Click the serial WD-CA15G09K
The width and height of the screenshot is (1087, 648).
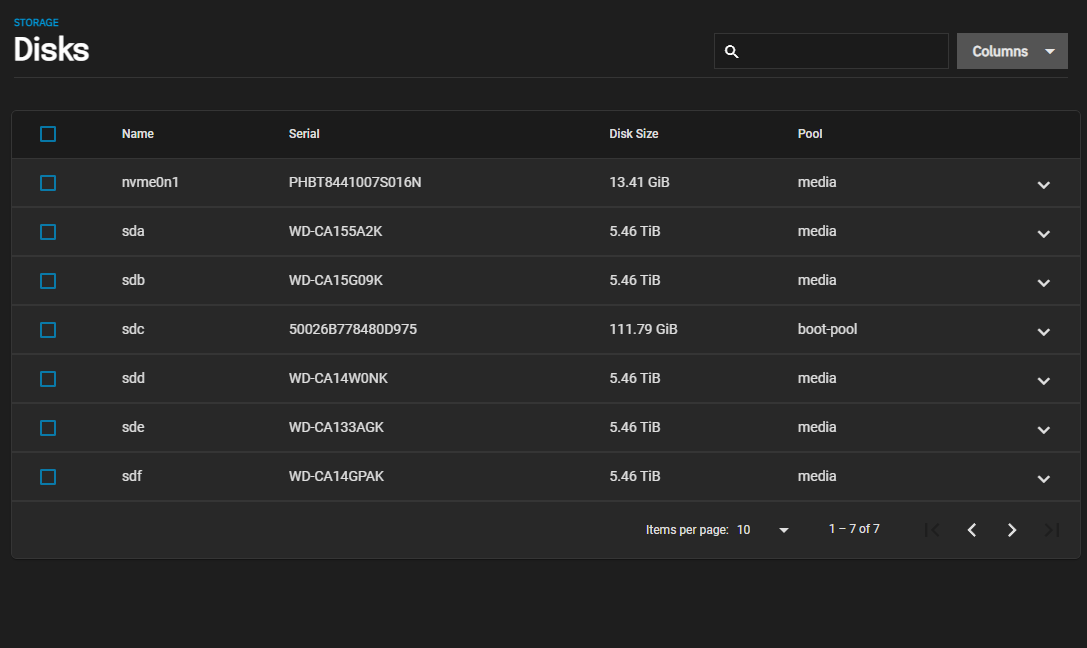tap(336, 280)
